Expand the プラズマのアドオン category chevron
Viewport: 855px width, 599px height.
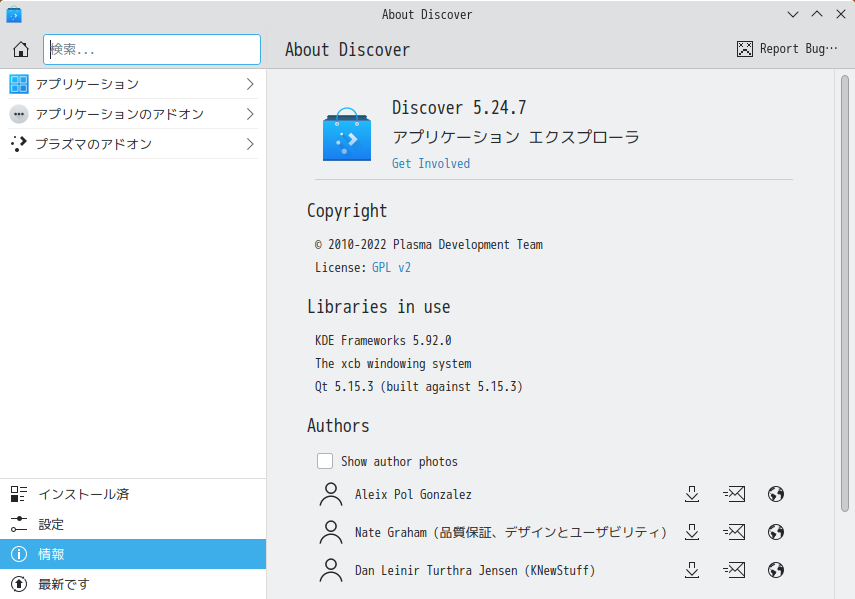point(252,144)
